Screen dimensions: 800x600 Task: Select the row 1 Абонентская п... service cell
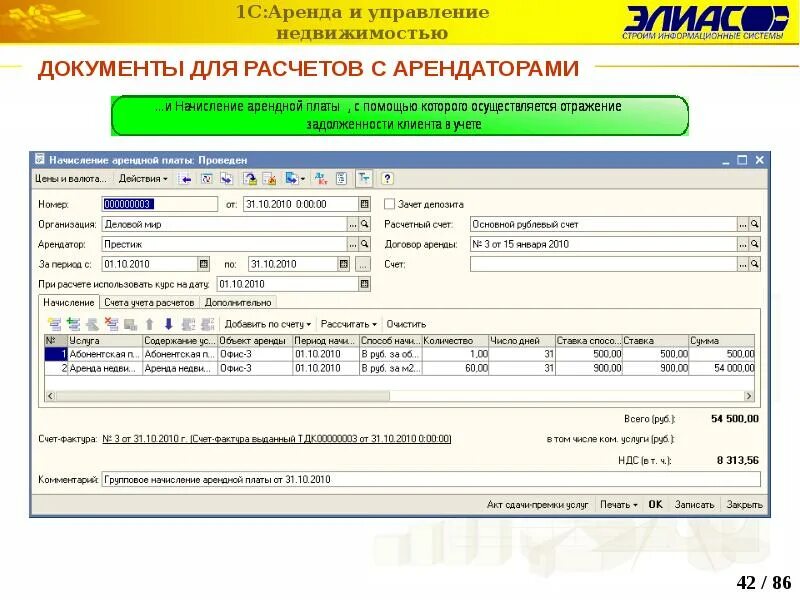pos(105,354)
